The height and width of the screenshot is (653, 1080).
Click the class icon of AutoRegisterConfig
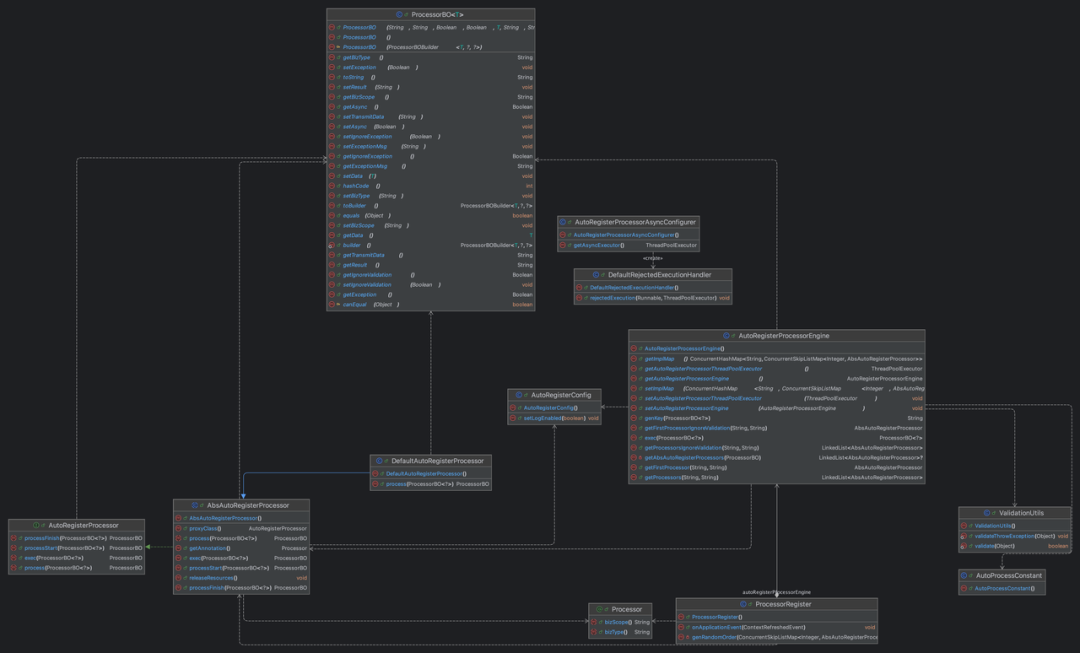pos(519,395)
